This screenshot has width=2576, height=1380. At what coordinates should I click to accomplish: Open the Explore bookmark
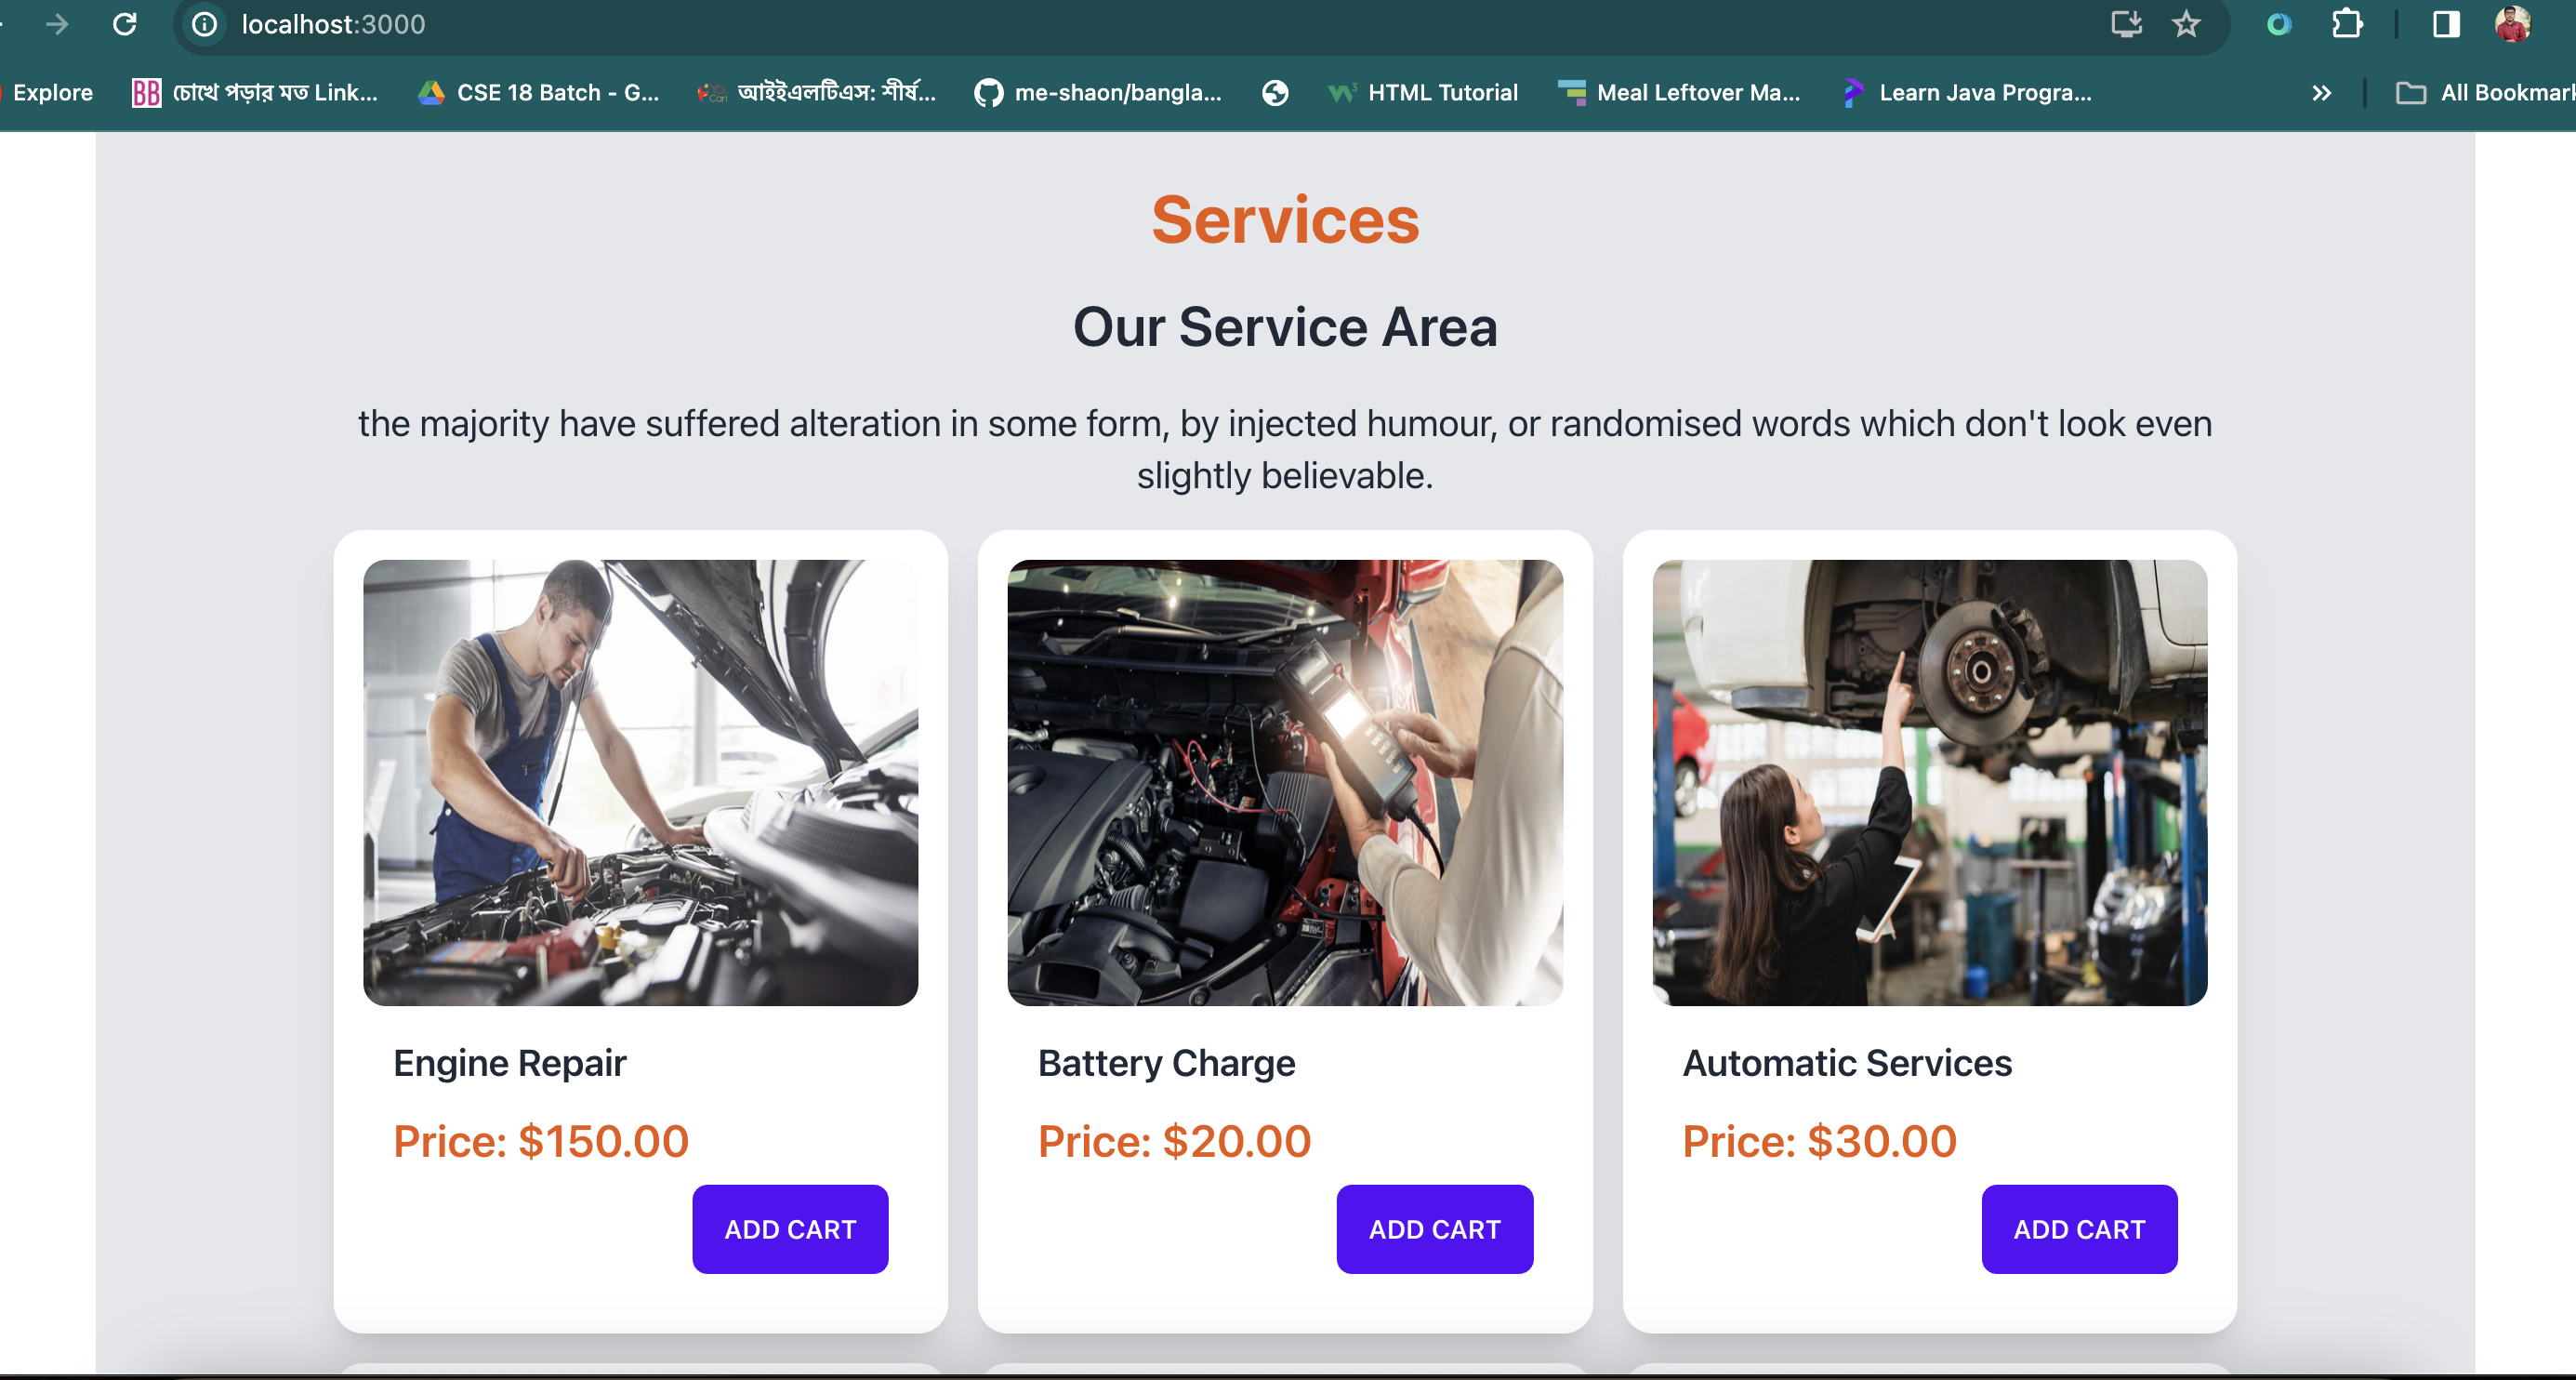pyautogui.click(x=52, y=93)
